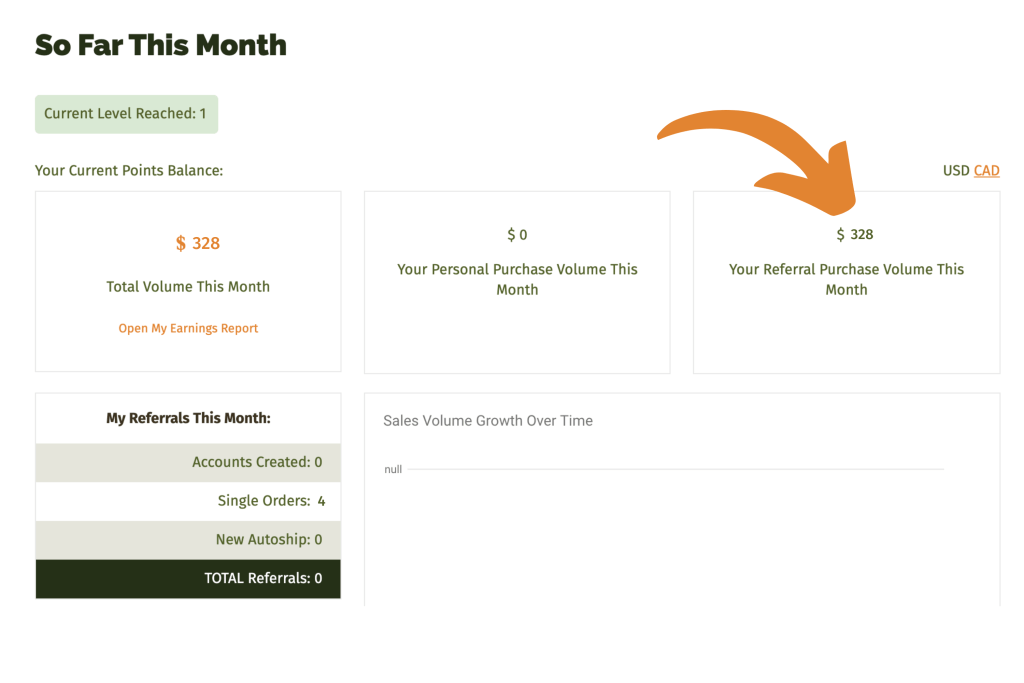Click the TOTAL Referrals dark row
The image size is (1024, 683).
point(188,579)
